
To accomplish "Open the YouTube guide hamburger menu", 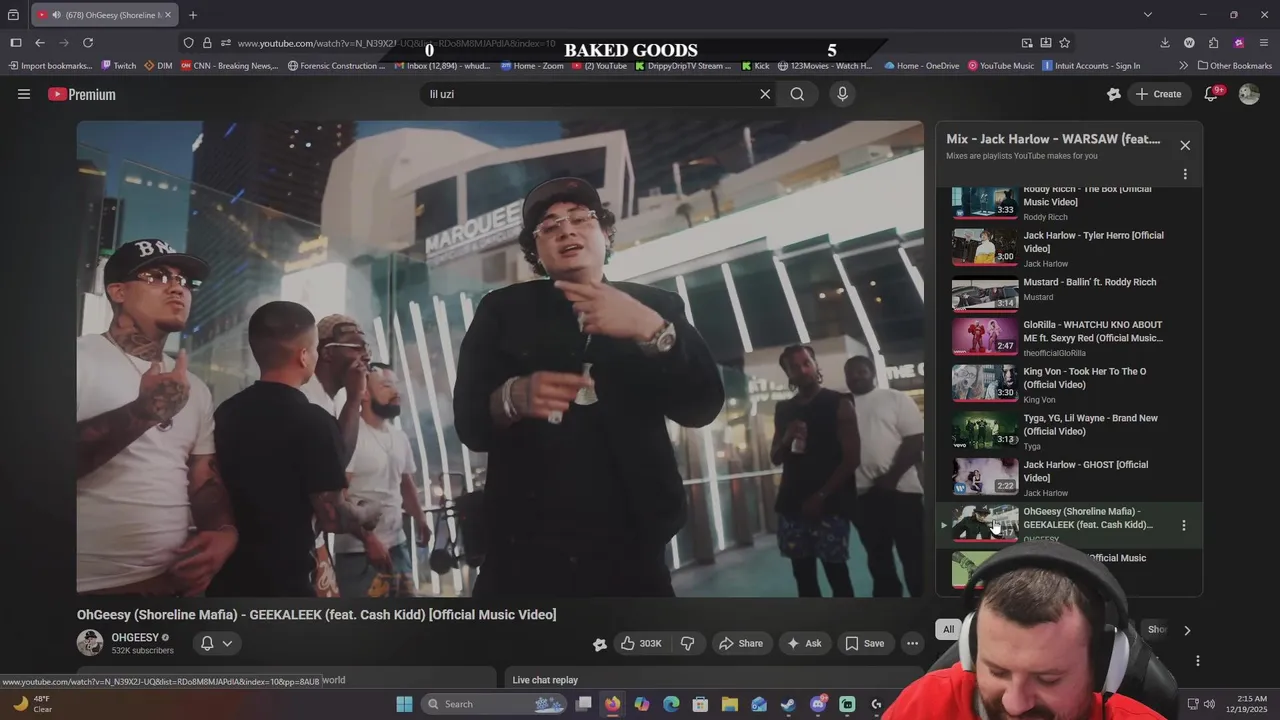I will click(24, 94).
